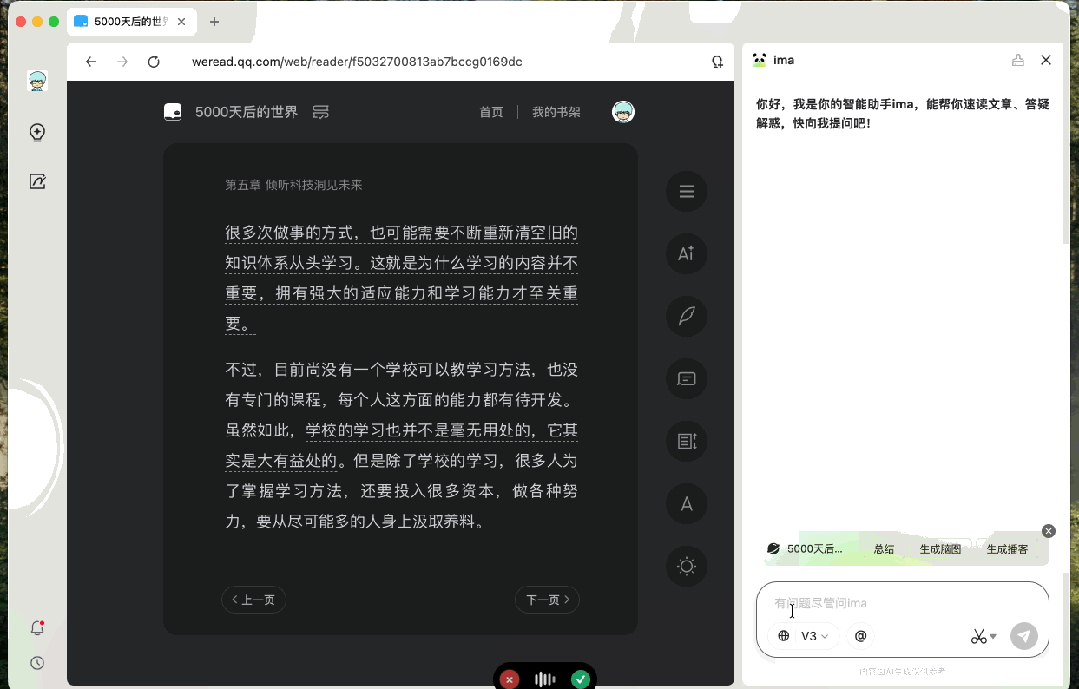Image resolution: width=1079 pixels, height=689 pixels.
Task: Close the 5000天后的世界 tab
Action: click(x=182, y=21)
